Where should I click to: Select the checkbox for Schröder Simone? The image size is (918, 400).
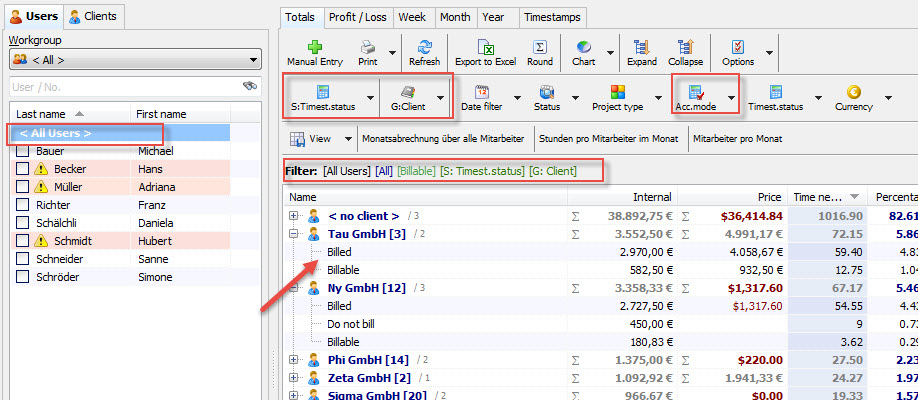(22, 277)
